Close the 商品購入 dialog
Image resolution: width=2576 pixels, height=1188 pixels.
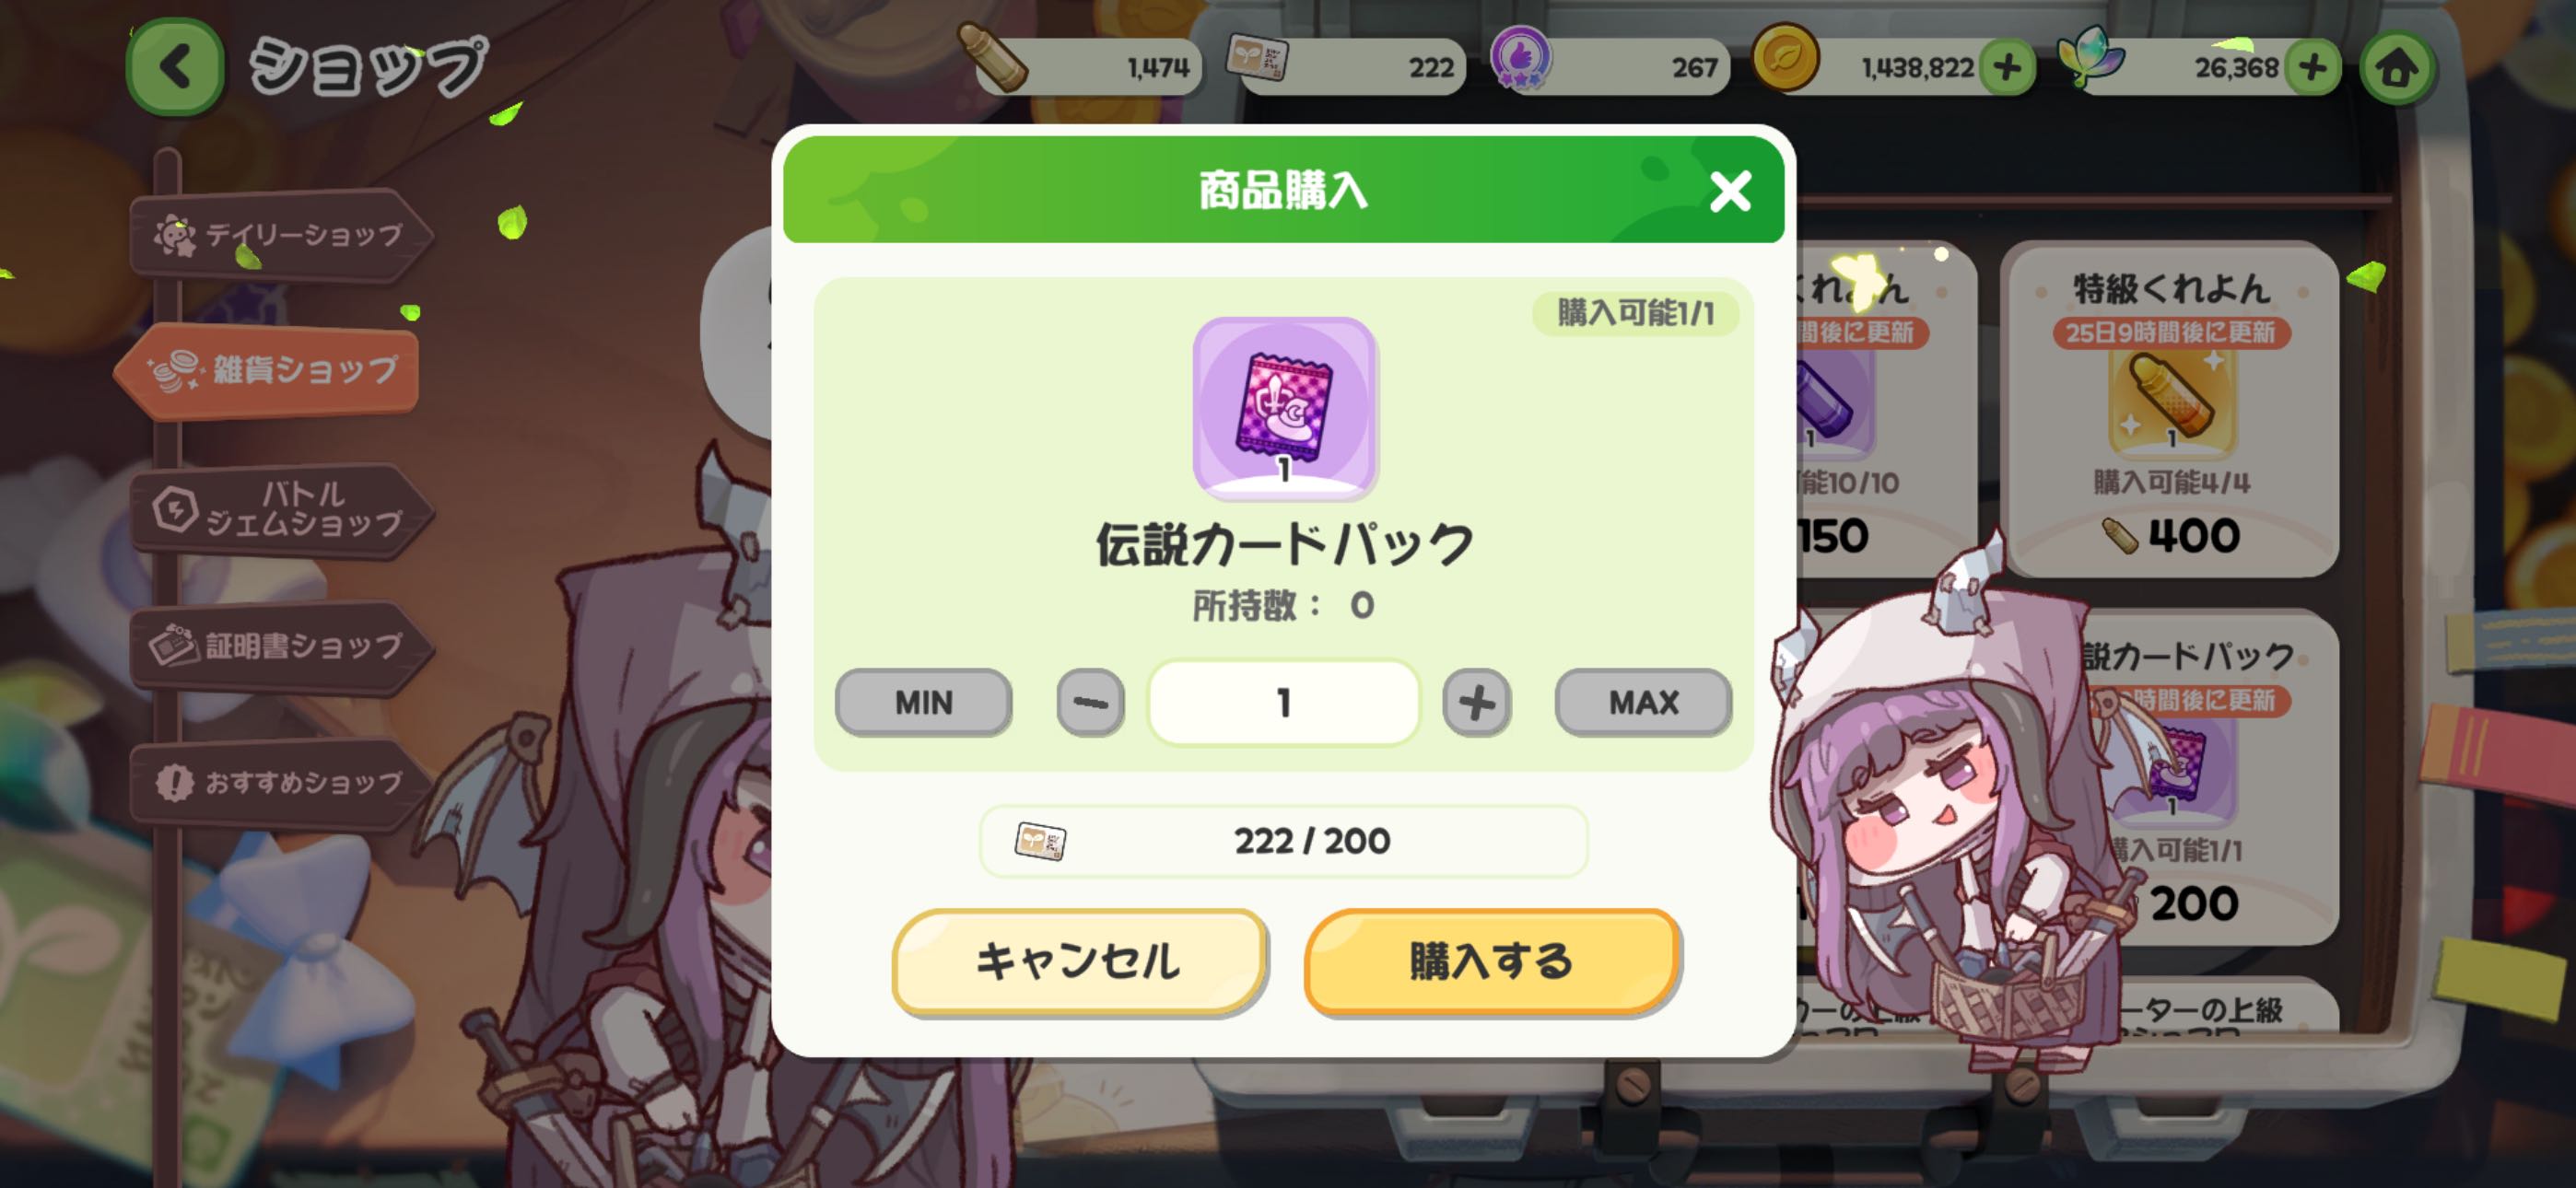[x=1730, y=191]
